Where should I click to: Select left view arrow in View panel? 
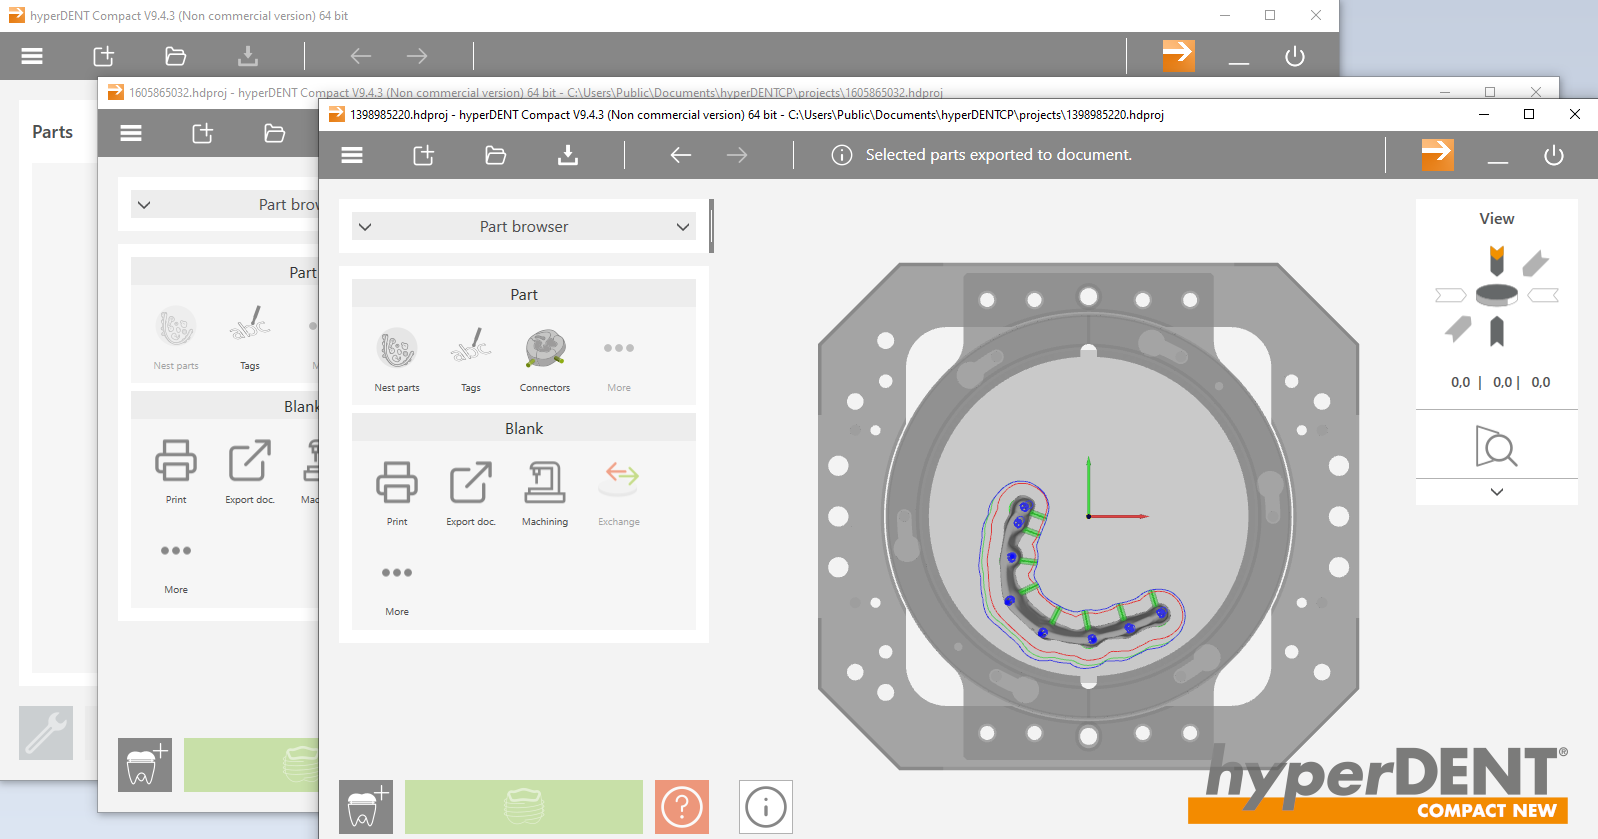coord(1451,295)
